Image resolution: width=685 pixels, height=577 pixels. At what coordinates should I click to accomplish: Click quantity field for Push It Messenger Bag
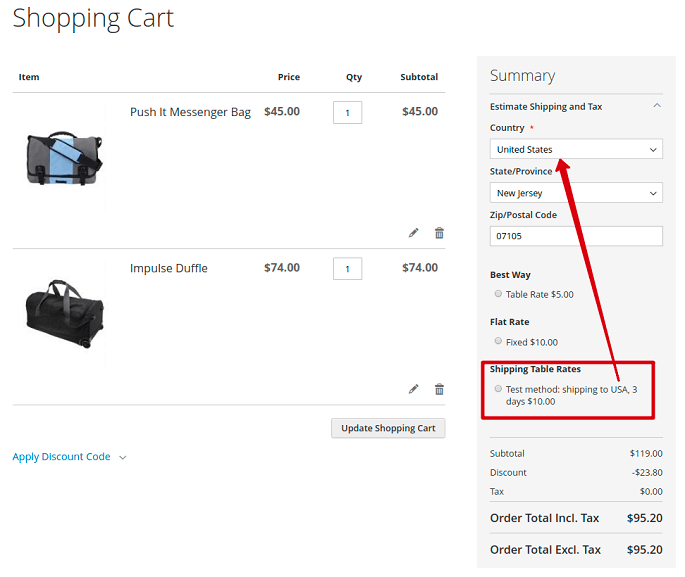(347, 112)
